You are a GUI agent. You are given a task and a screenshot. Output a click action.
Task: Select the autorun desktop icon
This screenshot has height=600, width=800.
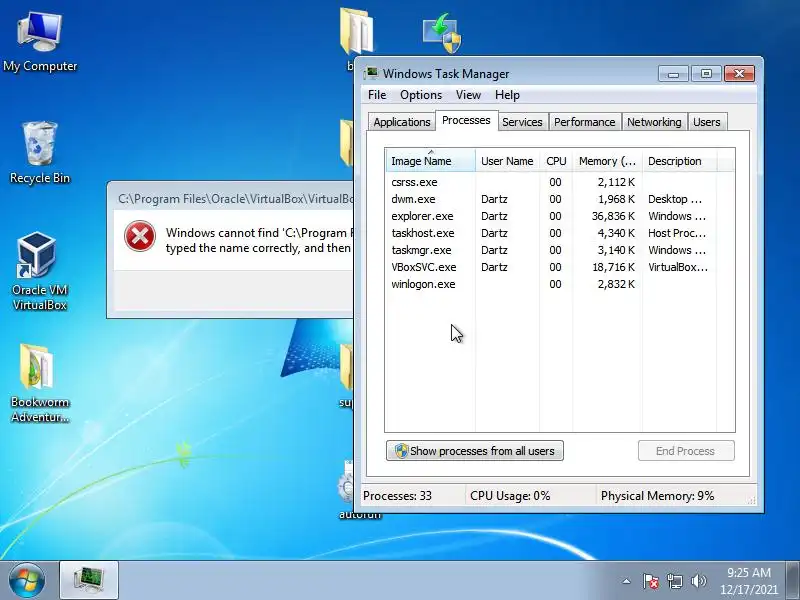coord(348,490)
